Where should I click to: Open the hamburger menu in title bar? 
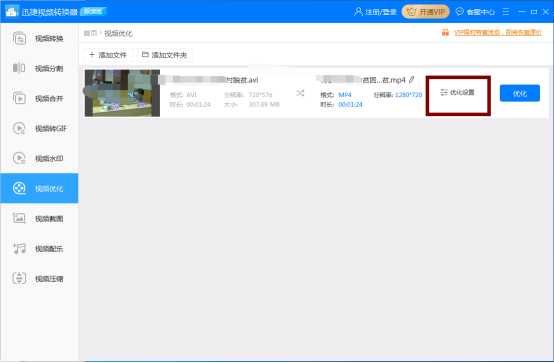pos(506,12)
